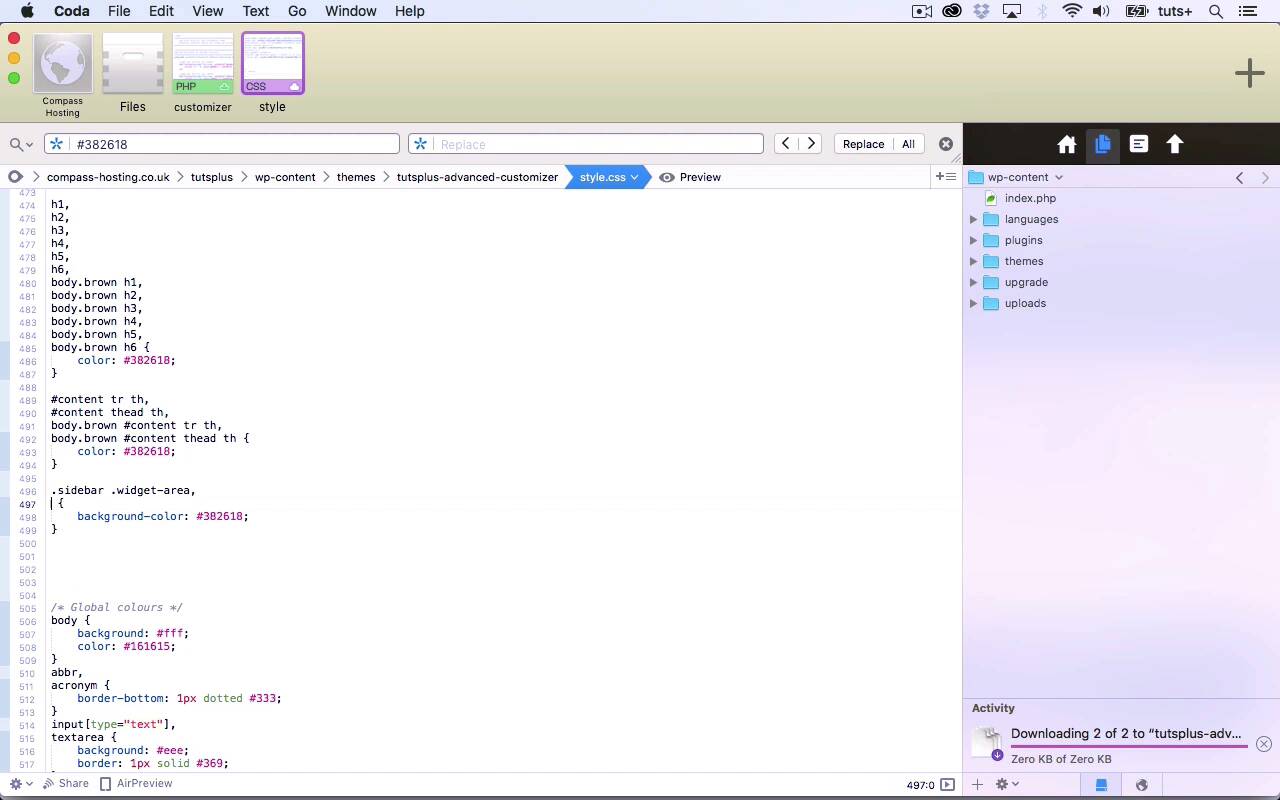
Task: Toggle the split pane button
Action: point(944,177)
